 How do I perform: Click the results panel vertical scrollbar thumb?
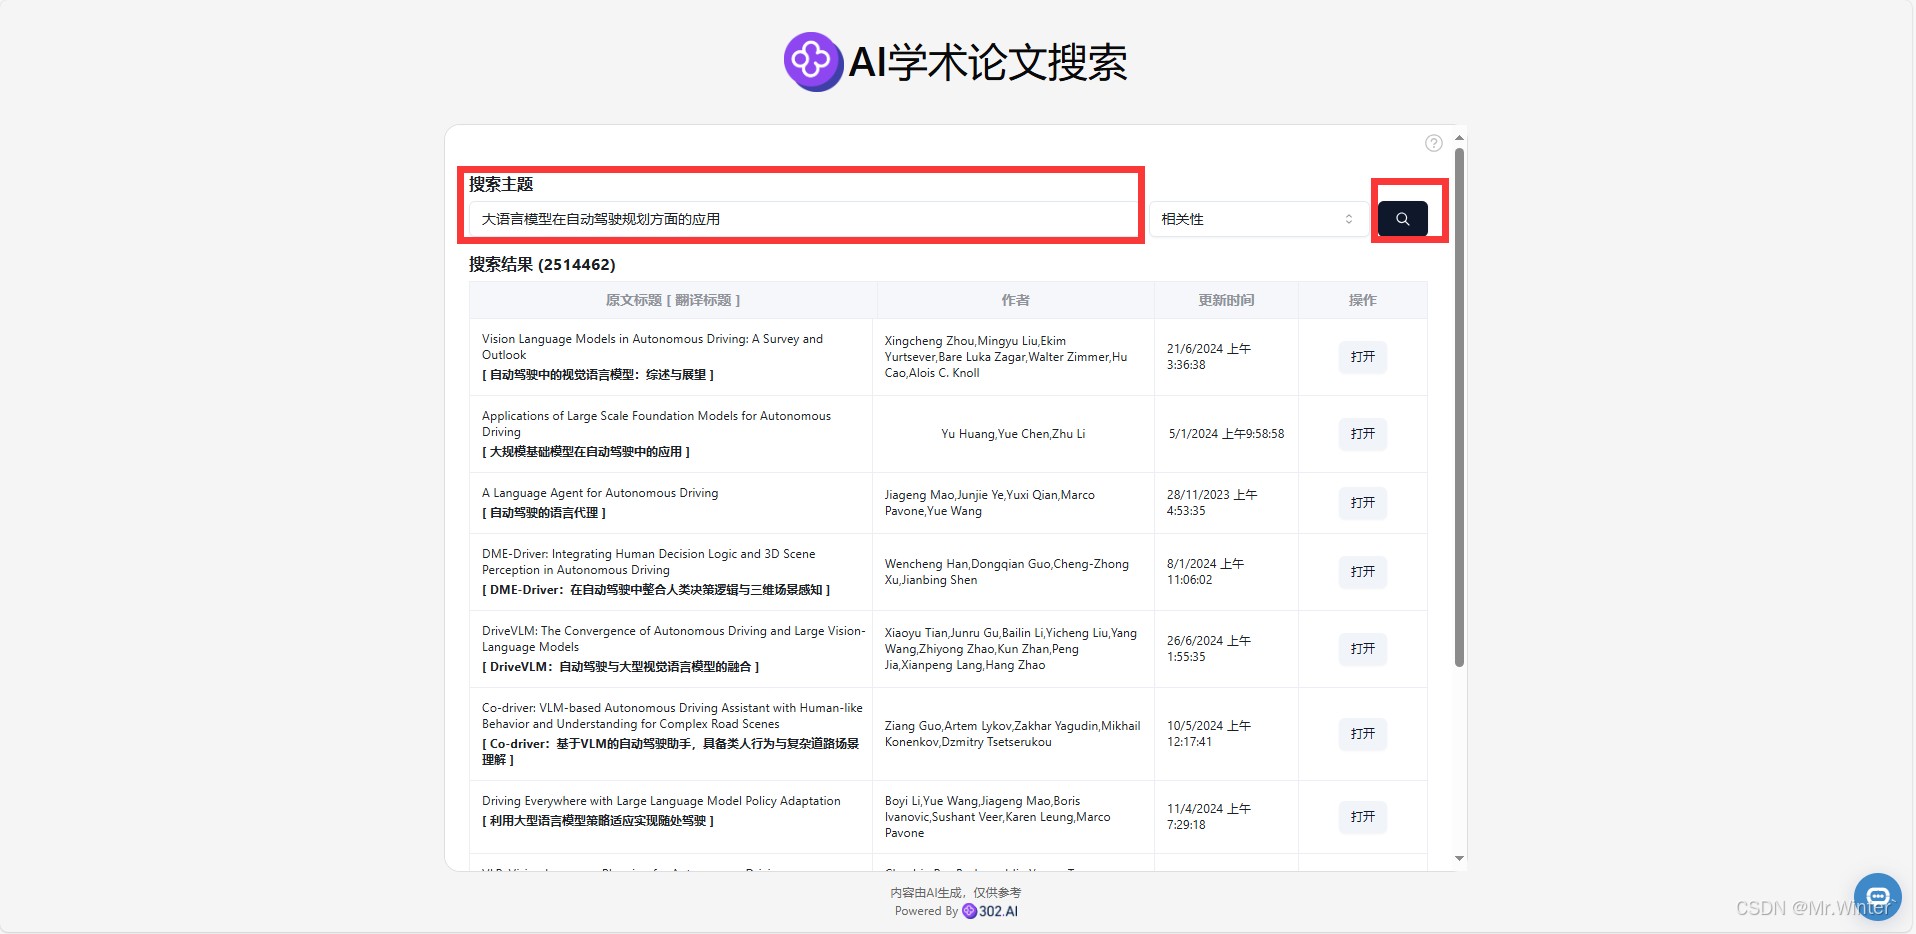click(x=1459, y=400)
